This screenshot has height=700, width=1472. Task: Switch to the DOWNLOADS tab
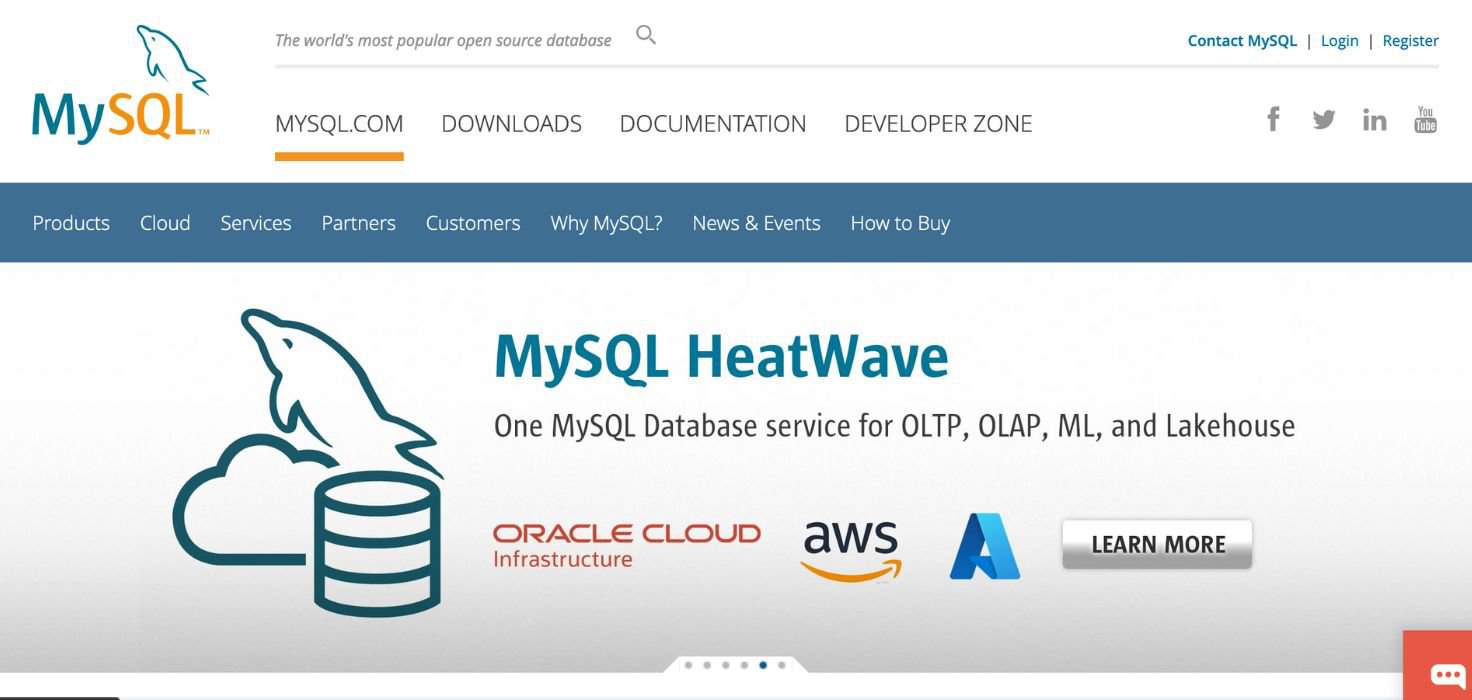click(x=512, y=123)
